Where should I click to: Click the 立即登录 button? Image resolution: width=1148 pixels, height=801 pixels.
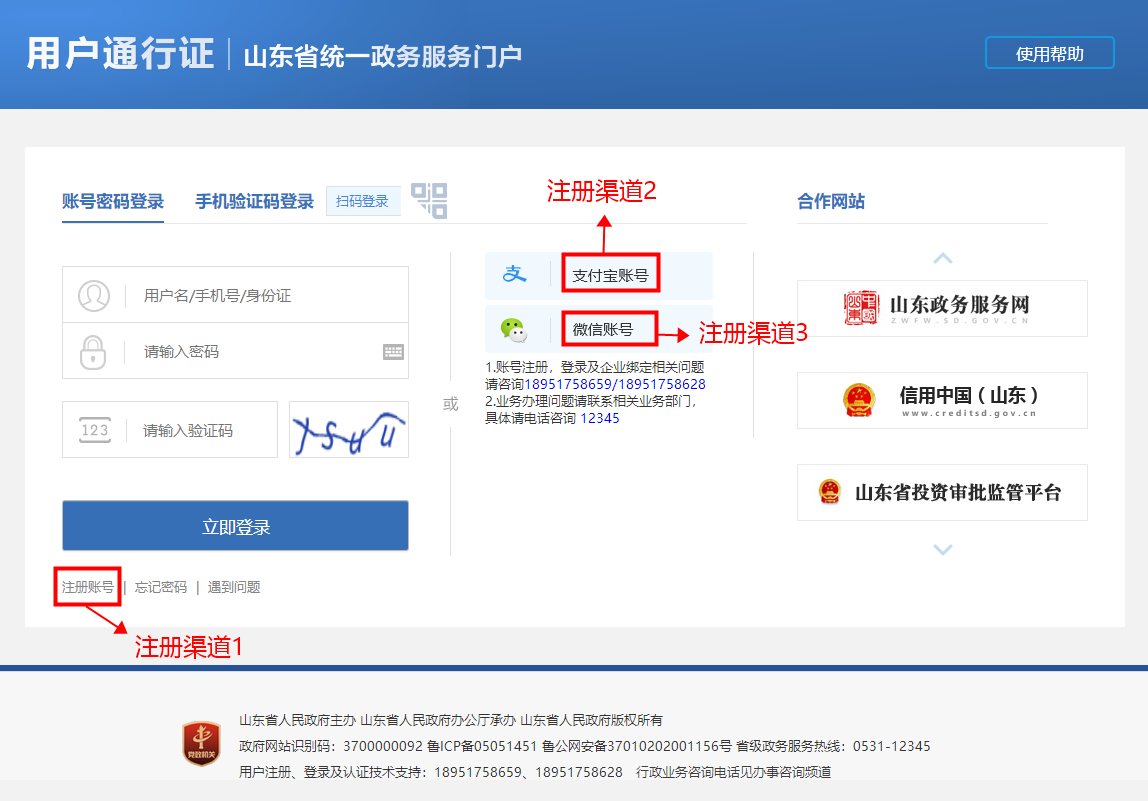[236, 525]
